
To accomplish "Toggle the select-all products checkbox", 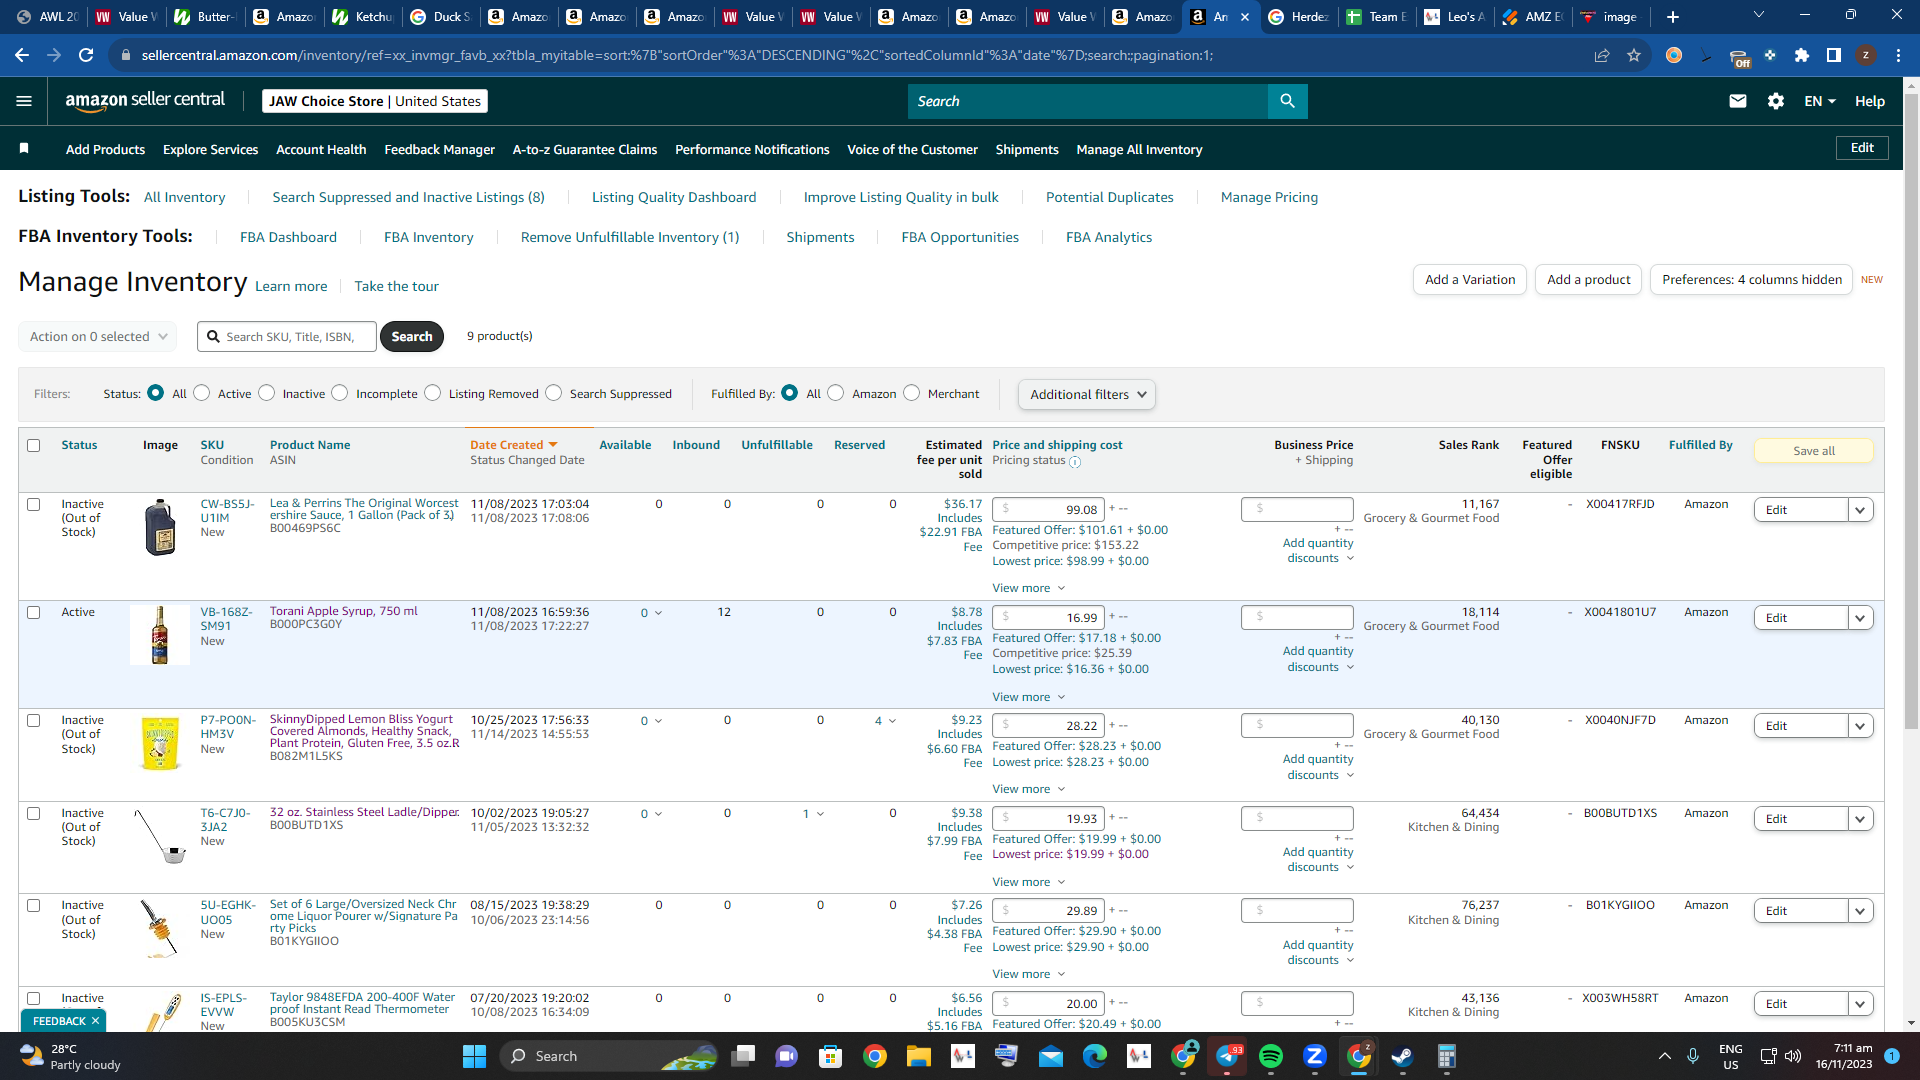I will (x=34, y=445).
